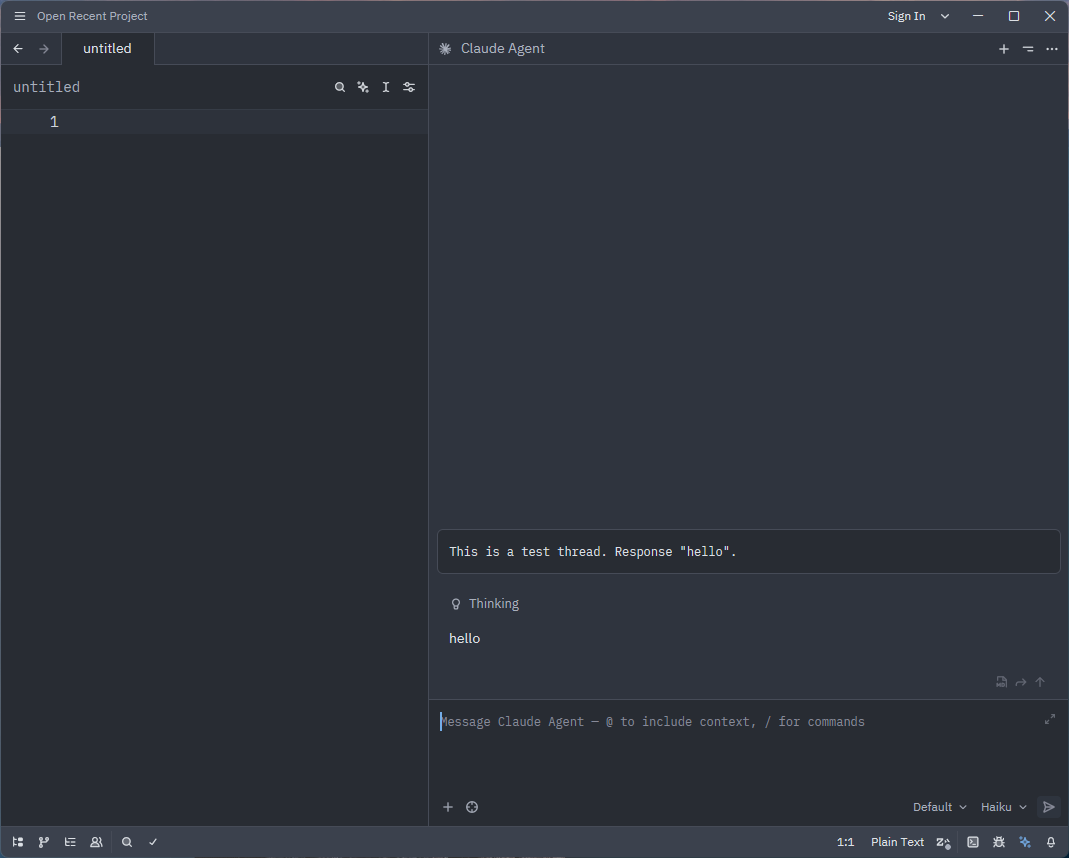Open buffer search in editor toolbar
This screenshot has width=1069, height=858.
point(340,87)
